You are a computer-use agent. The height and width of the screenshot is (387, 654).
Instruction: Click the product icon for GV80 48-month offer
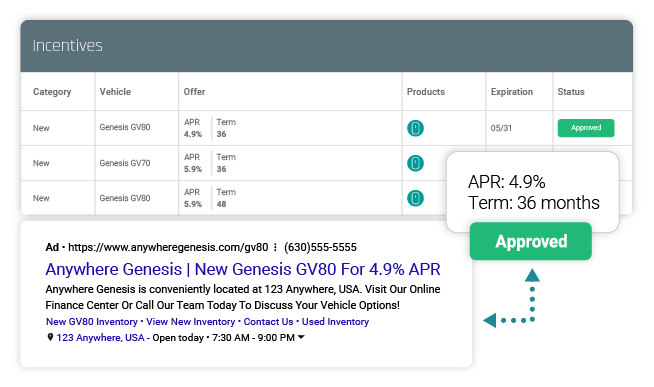[x=415, y=198]
